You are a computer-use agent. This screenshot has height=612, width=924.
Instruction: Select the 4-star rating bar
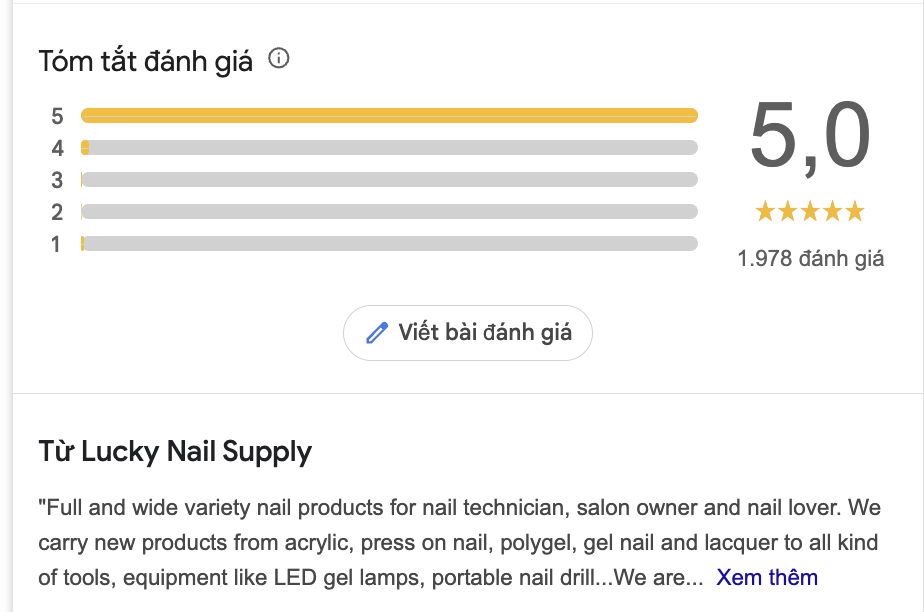tap(390, 147)
